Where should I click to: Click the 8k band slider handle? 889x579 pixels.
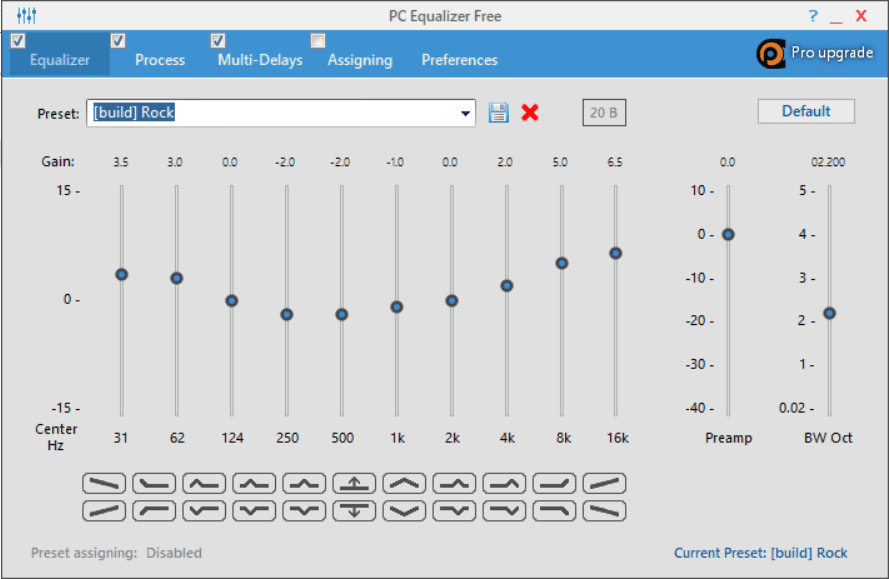[561, 263]
